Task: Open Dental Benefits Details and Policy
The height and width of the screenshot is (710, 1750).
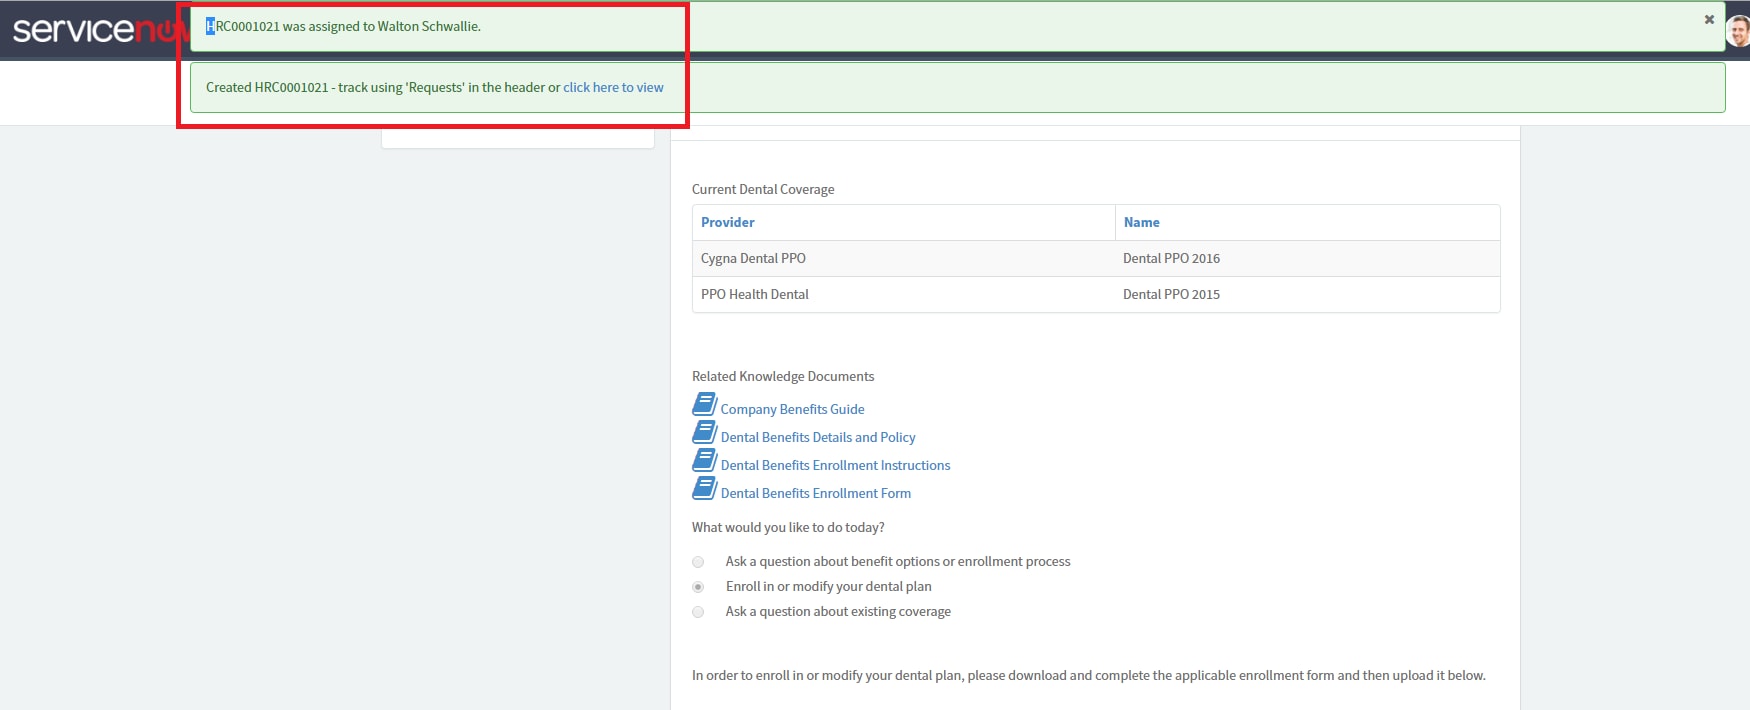Action: coord(818,437)
